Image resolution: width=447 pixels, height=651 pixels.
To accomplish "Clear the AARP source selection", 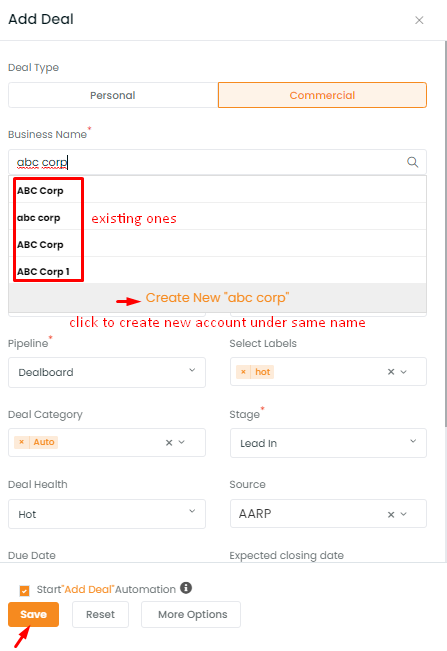I will pos(391,514).
